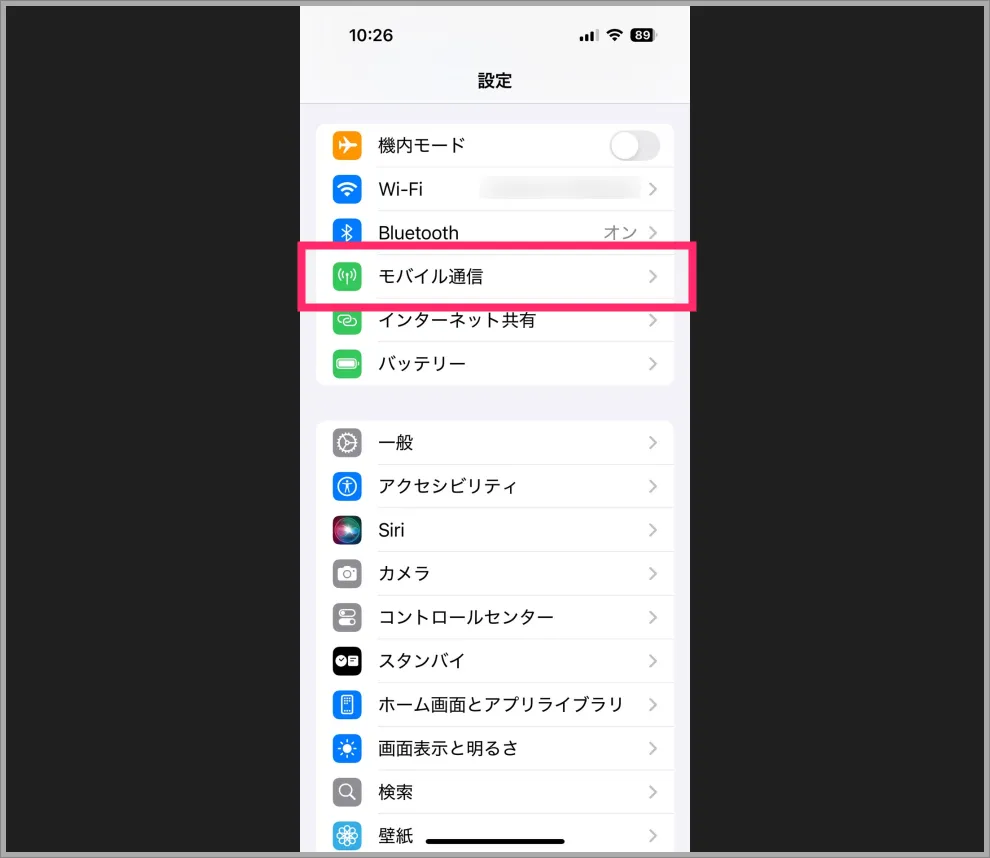Open 画面表示と明るさ settings
This screenshot has width=990, height=858.
point(495,749)
